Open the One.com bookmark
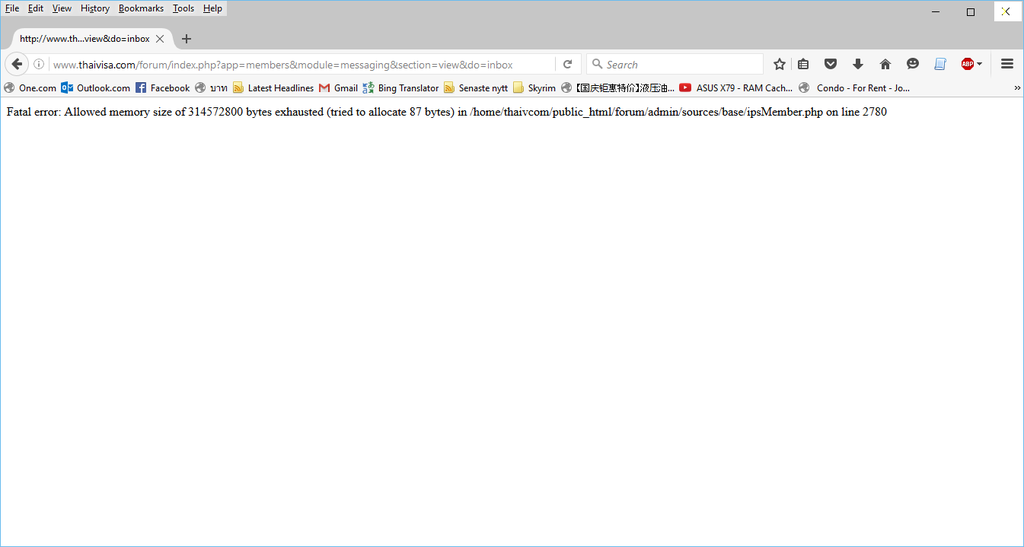 tap(30, 87)
